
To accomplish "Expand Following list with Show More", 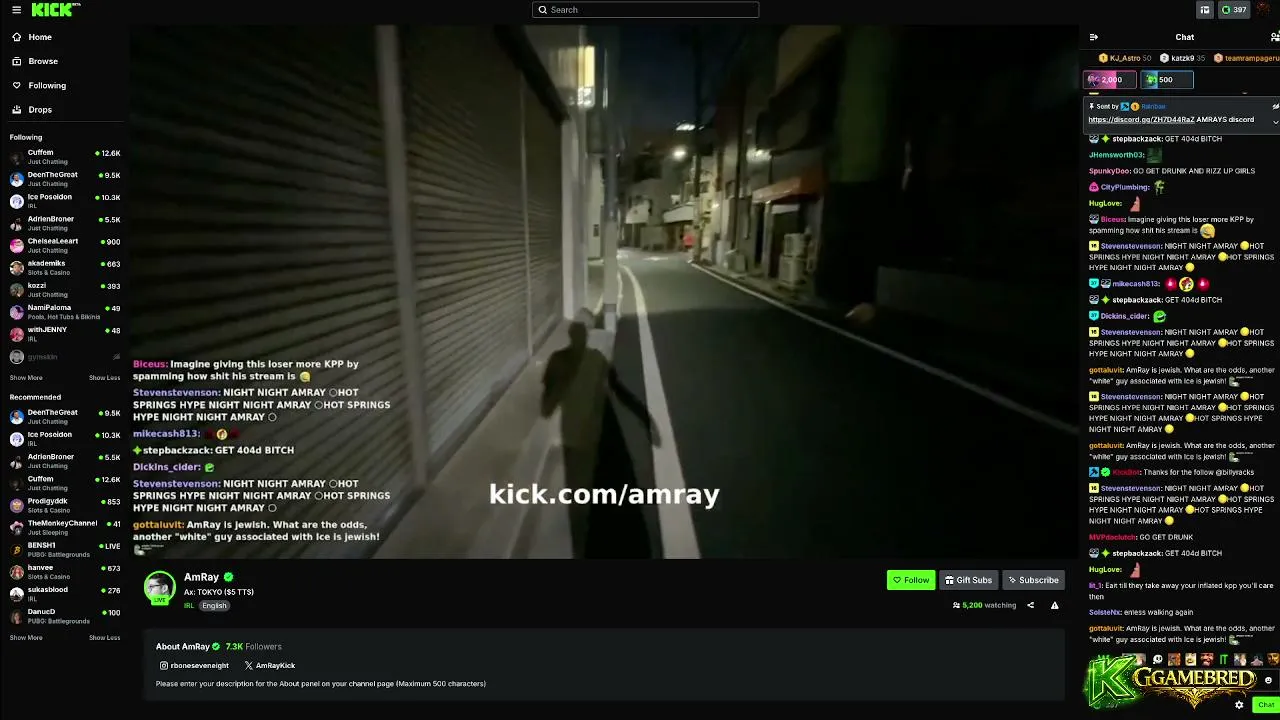I will click(26, 378).
